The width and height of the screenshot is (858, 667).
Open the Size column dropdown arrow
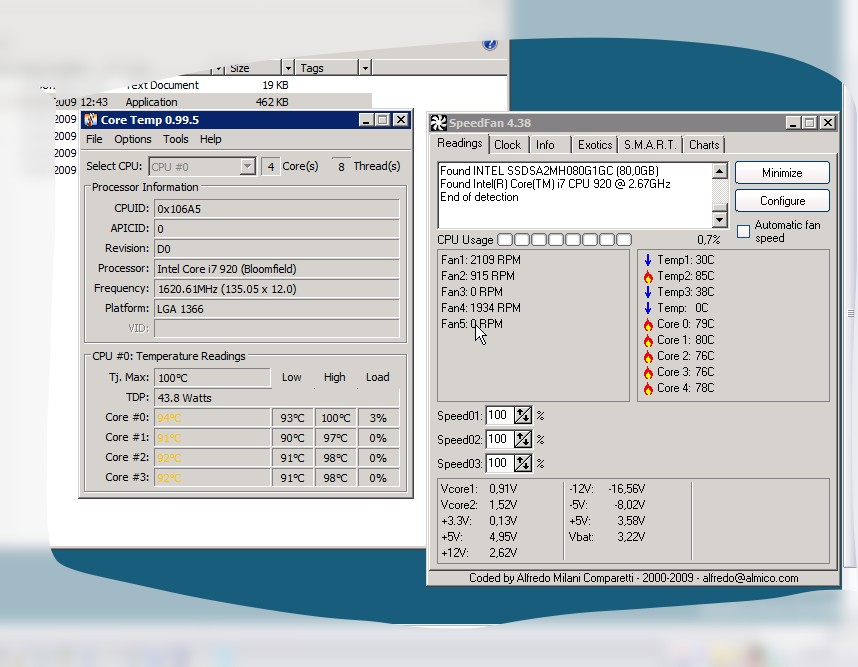[x=288, y=68]
